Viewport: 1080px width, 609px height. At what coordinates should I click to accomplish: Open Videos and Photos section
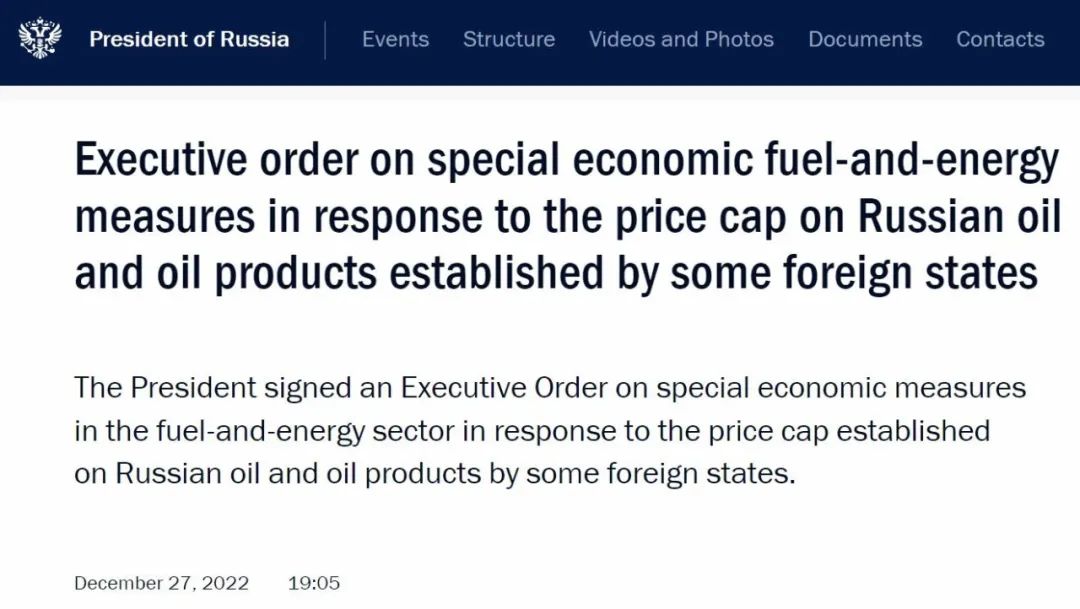pos(681,39)
